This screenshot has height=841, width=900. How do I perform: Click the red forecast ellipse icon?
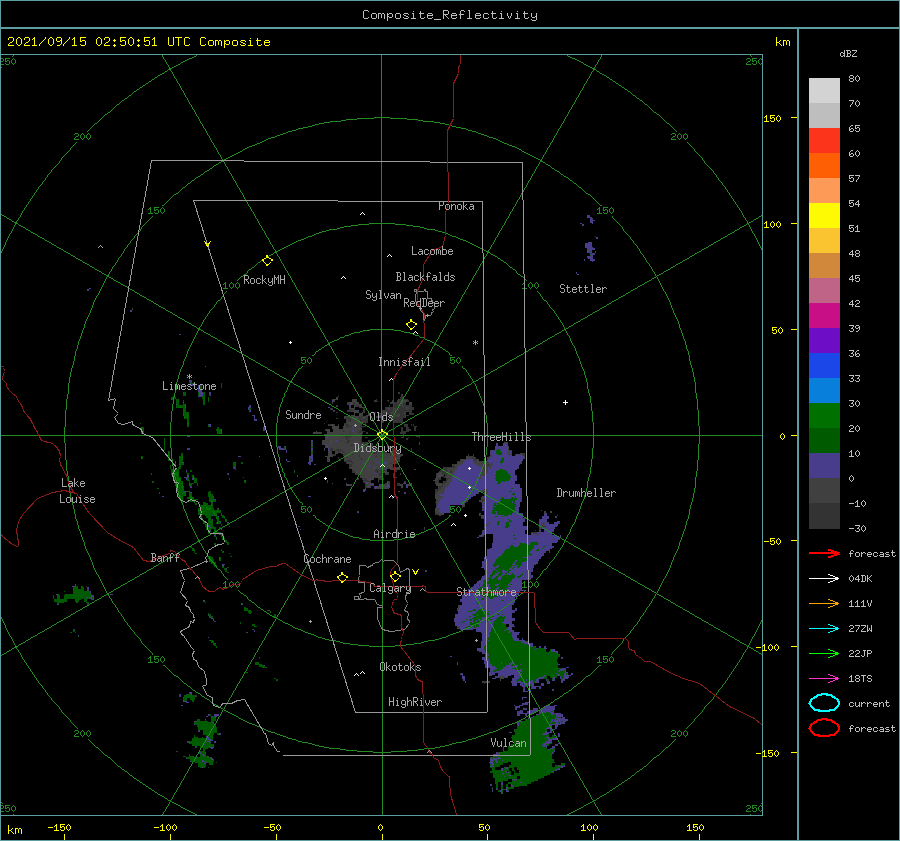click(x=824, y=728)
